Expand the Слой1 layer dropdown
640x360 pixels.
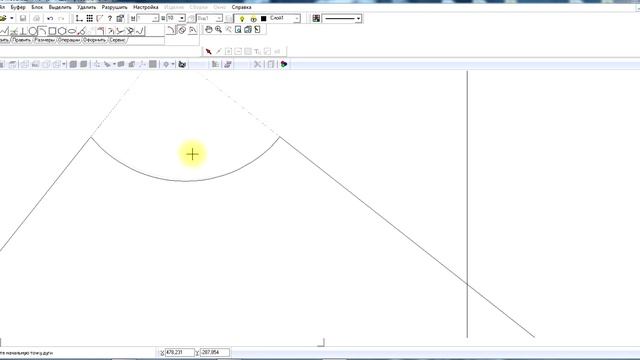(297, 18)
